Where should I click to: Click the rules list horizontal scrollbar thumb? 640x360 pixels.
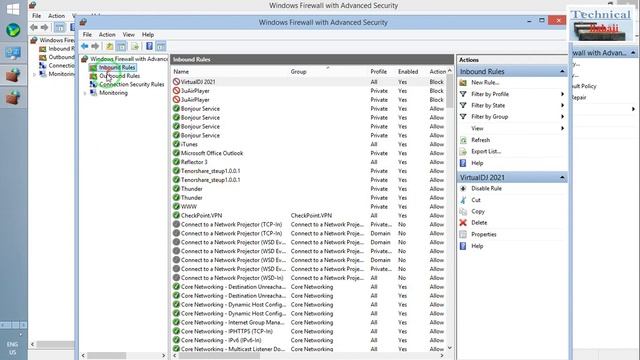220,356
